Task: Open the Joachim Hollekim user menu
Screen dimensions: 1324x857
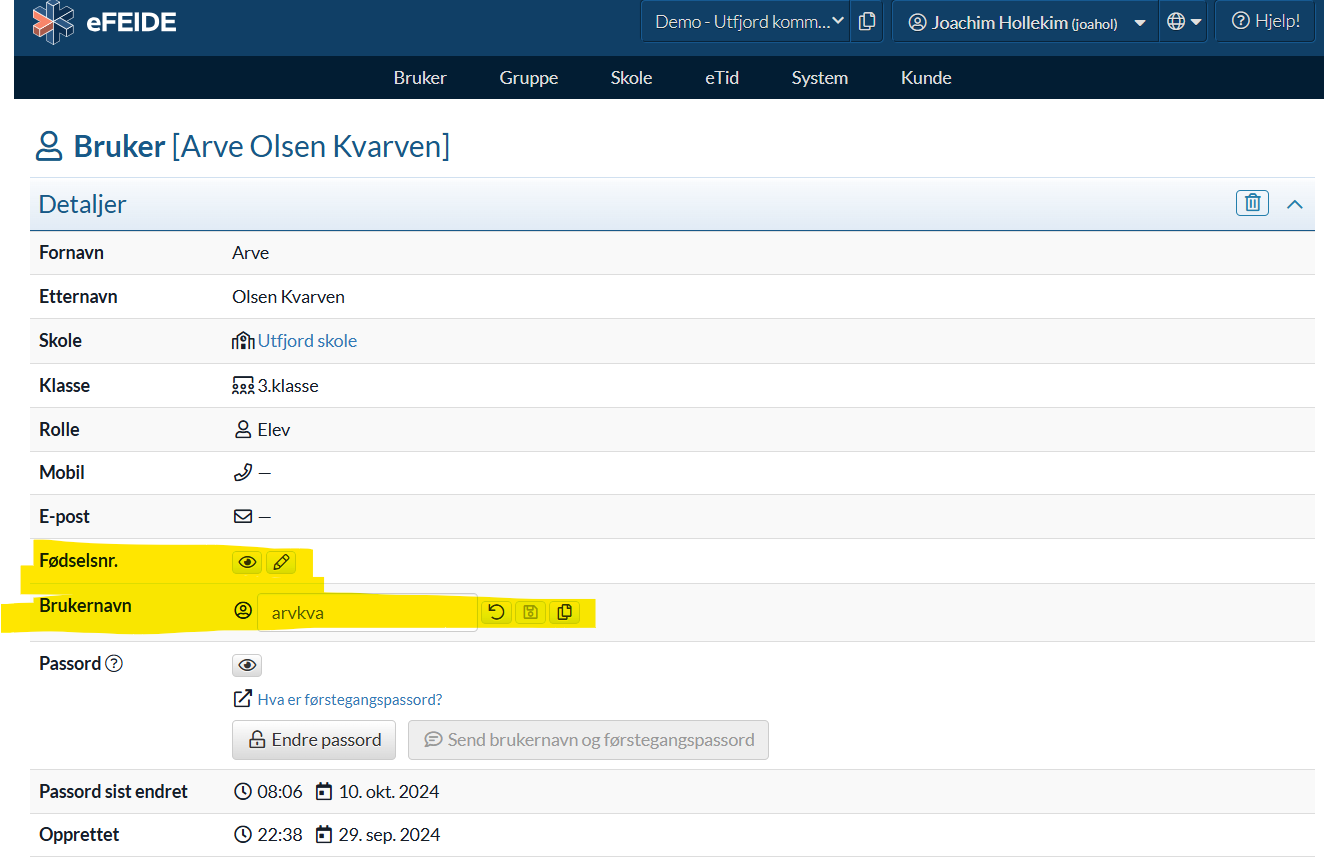Action: 1025,22
